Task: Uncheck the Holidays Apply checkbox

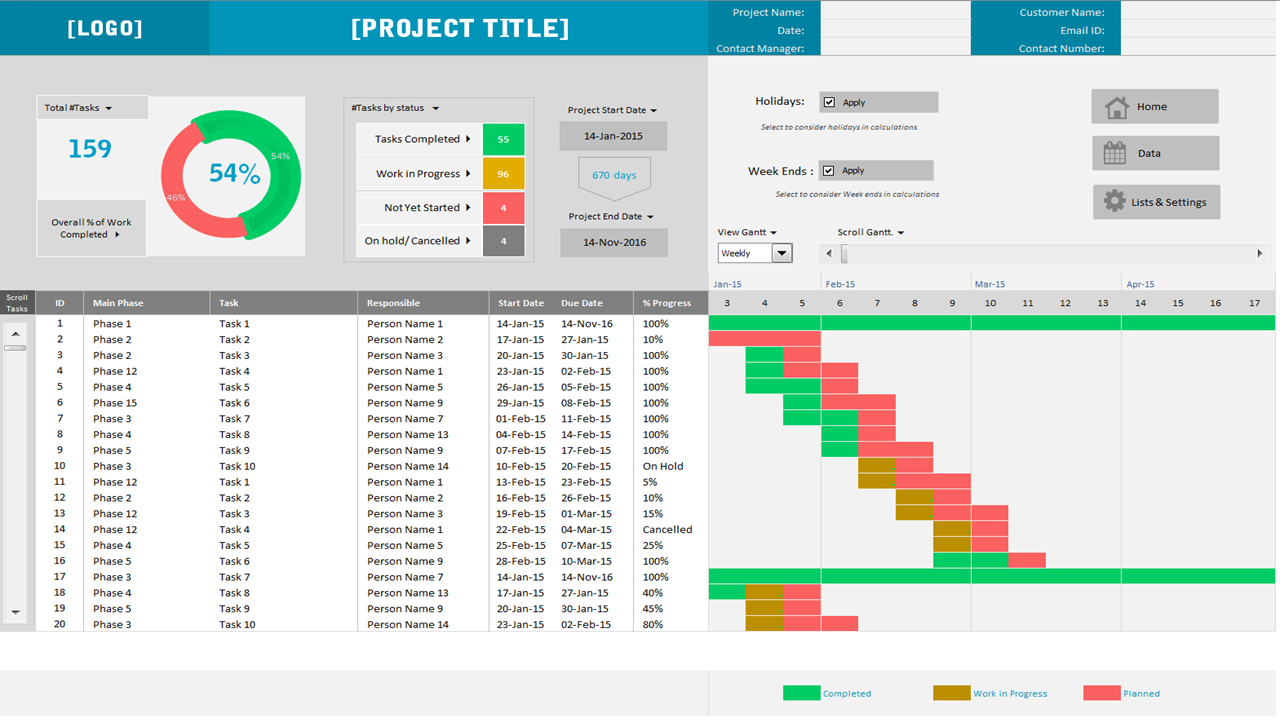Action: click(828, 101)
